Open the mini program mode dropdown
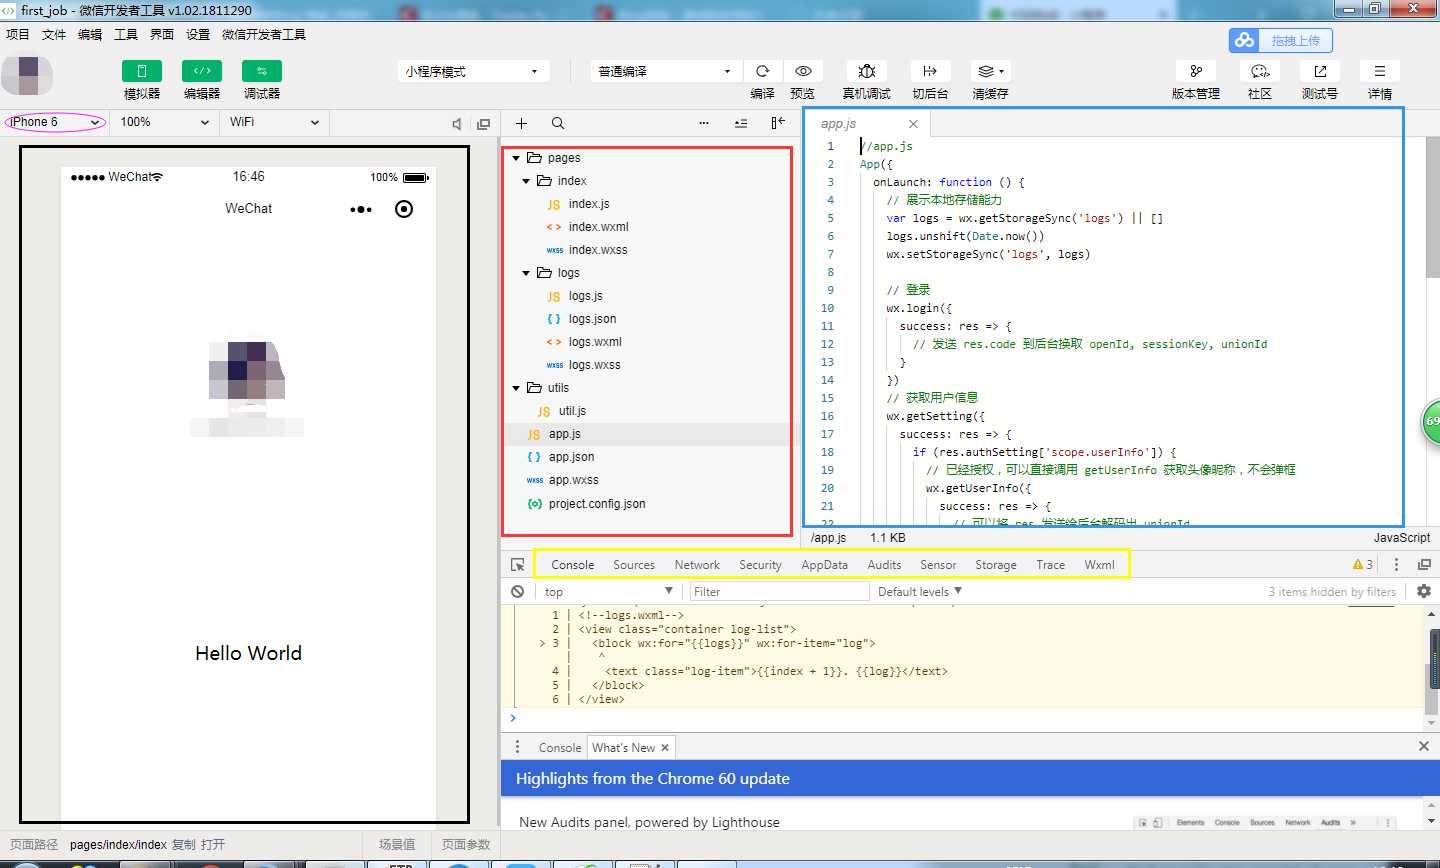This screenshot has height=868, width=1440. (473, 71)
